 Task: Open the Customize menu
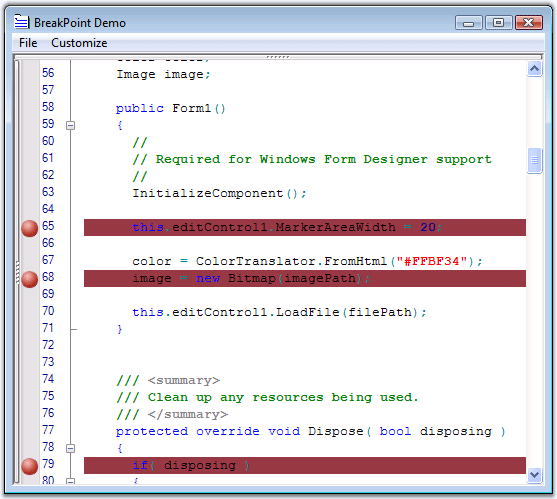pos(79,43)
